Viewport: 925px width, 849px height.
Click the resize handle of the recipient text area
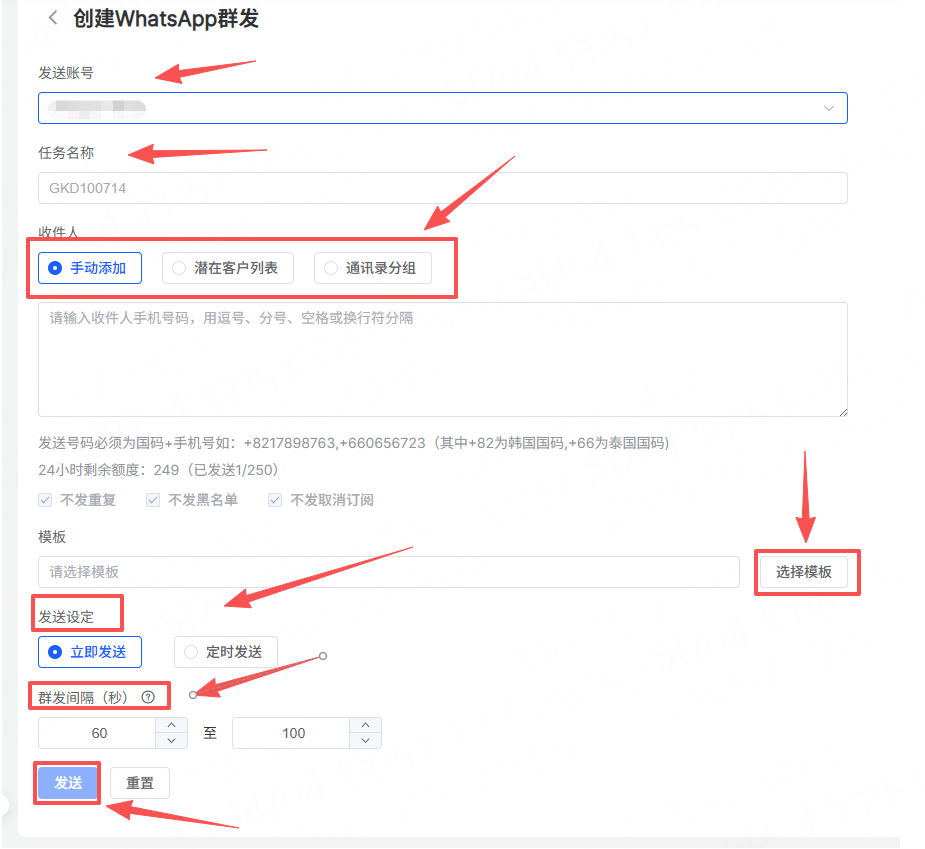click(x=843, y=412)
